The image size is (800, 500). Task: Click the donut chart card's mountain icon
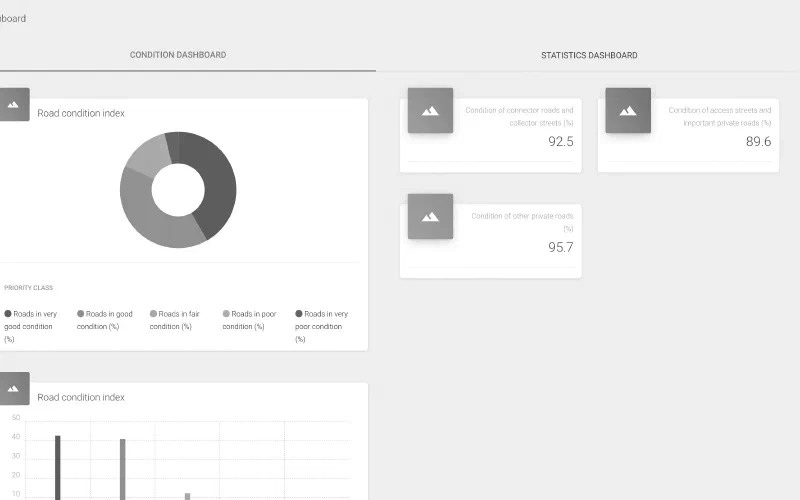14,105
